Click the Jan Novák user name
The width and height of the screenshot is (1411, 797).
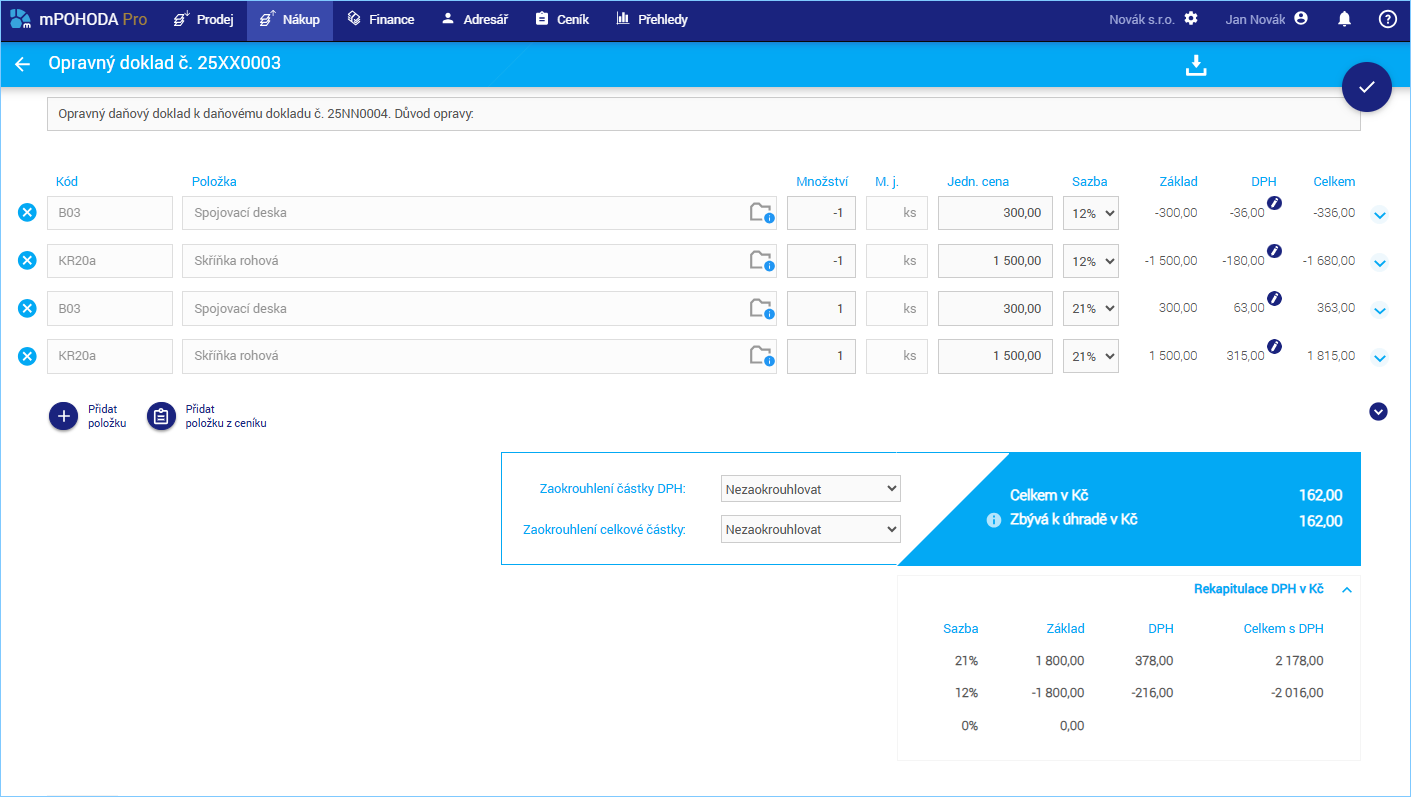pyautogui.click(x=1255, y=20)
